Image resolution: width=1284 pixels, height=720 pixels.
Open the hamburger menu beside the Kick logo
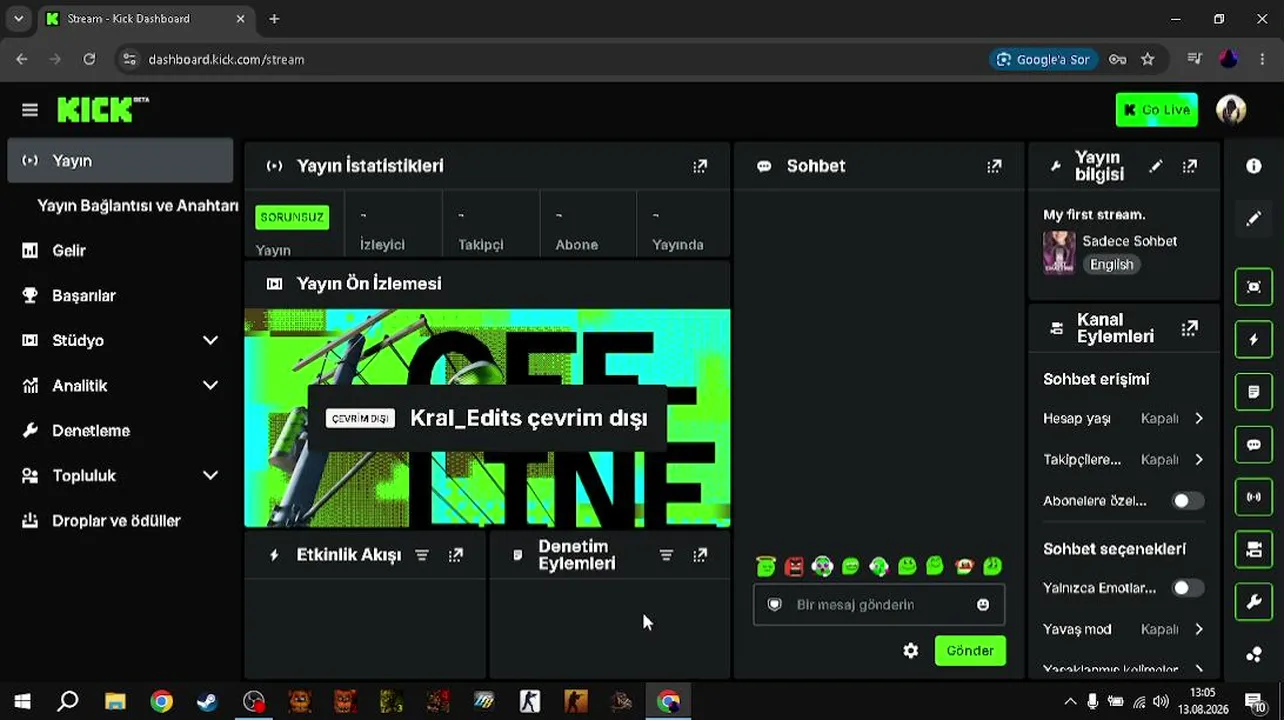30,110
